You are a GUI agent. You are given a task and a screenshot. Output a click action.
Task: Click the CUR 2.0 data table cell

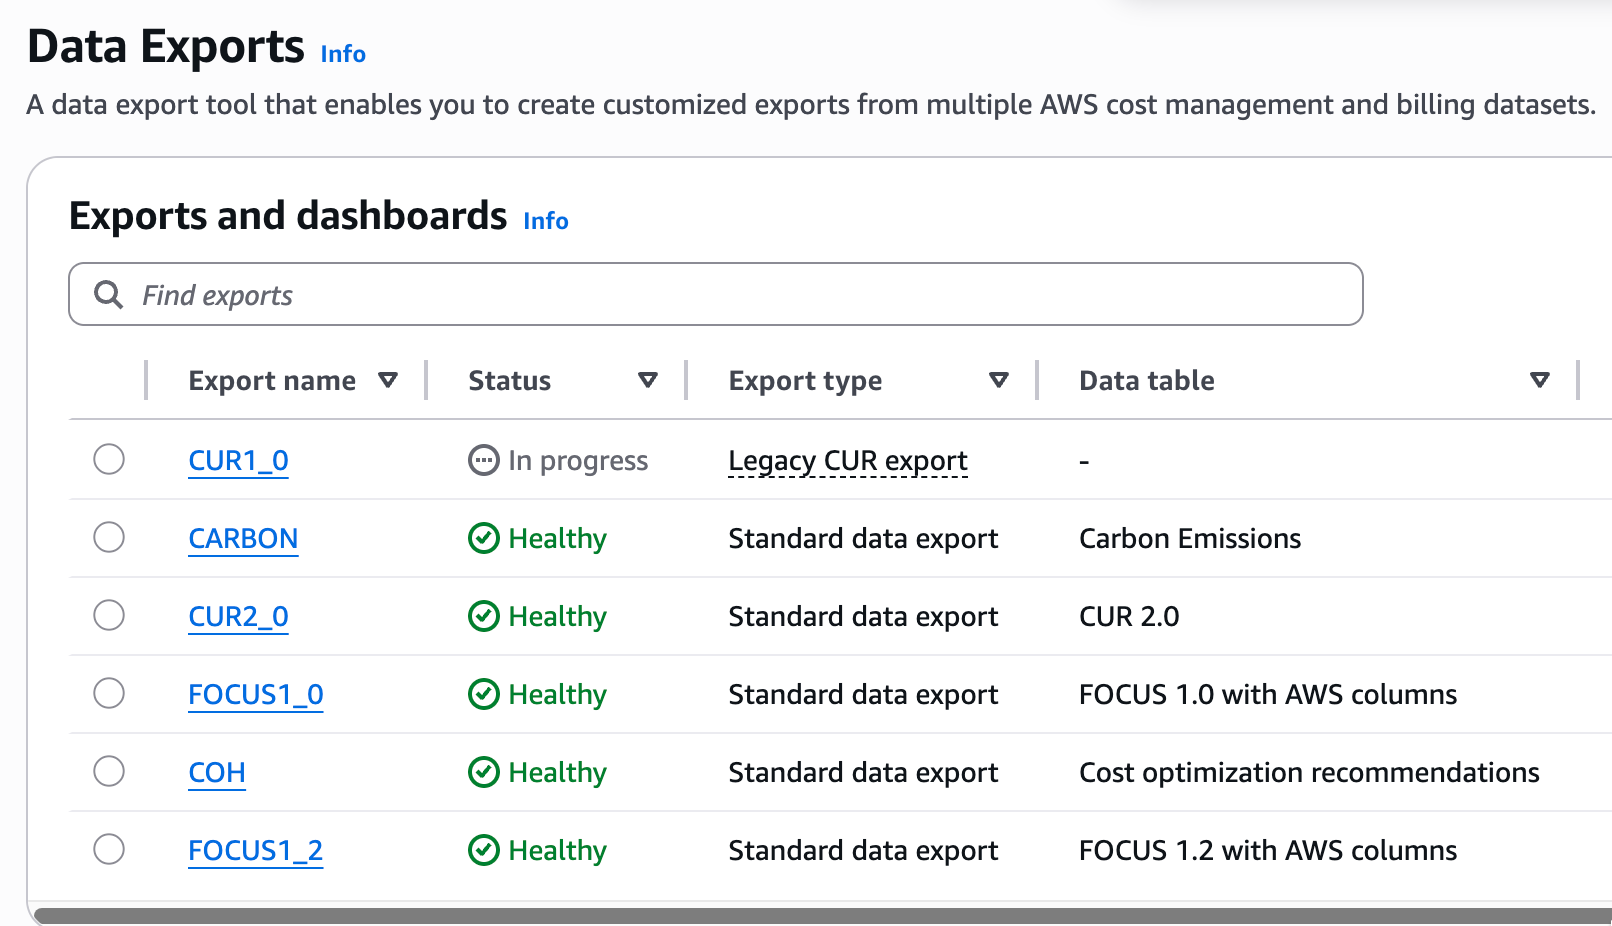[1129, 617]
